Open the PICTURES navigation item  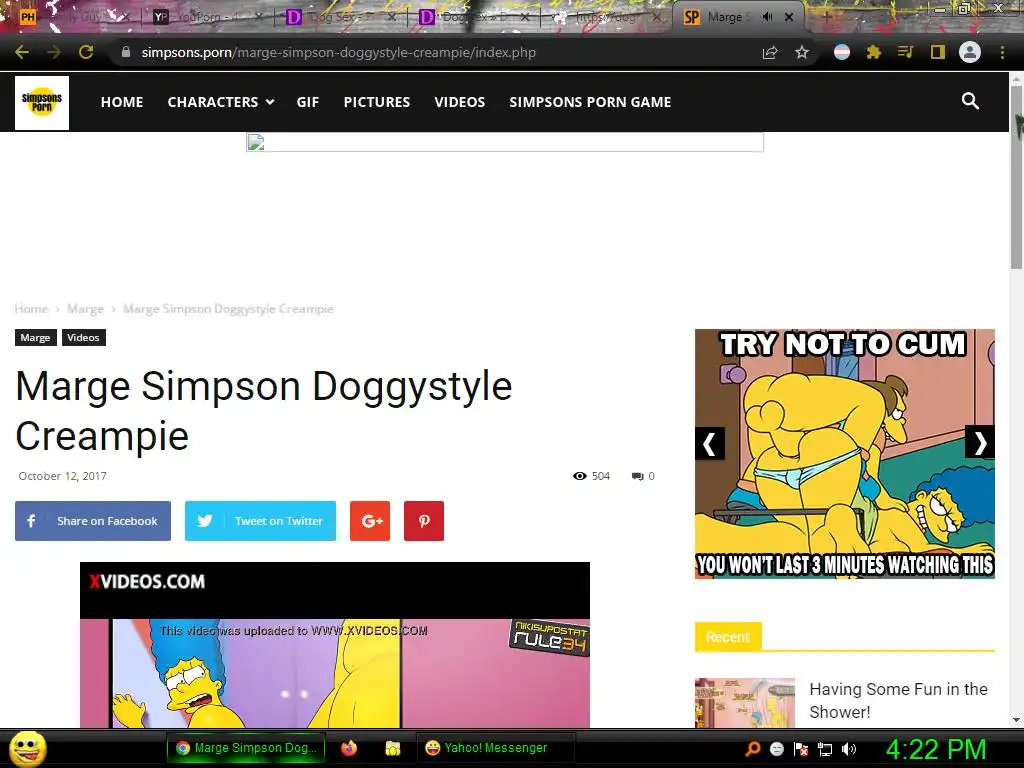point(377,102)
